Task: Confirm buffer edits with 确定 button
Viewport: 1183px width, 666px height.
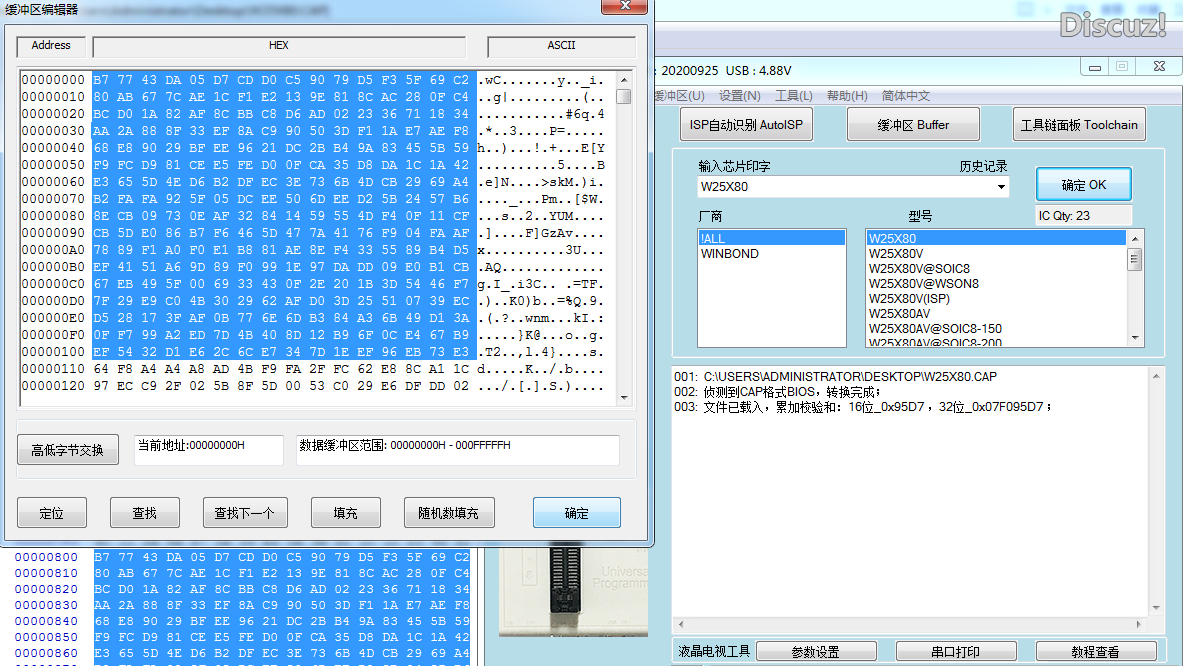Action: coord(577,512)
